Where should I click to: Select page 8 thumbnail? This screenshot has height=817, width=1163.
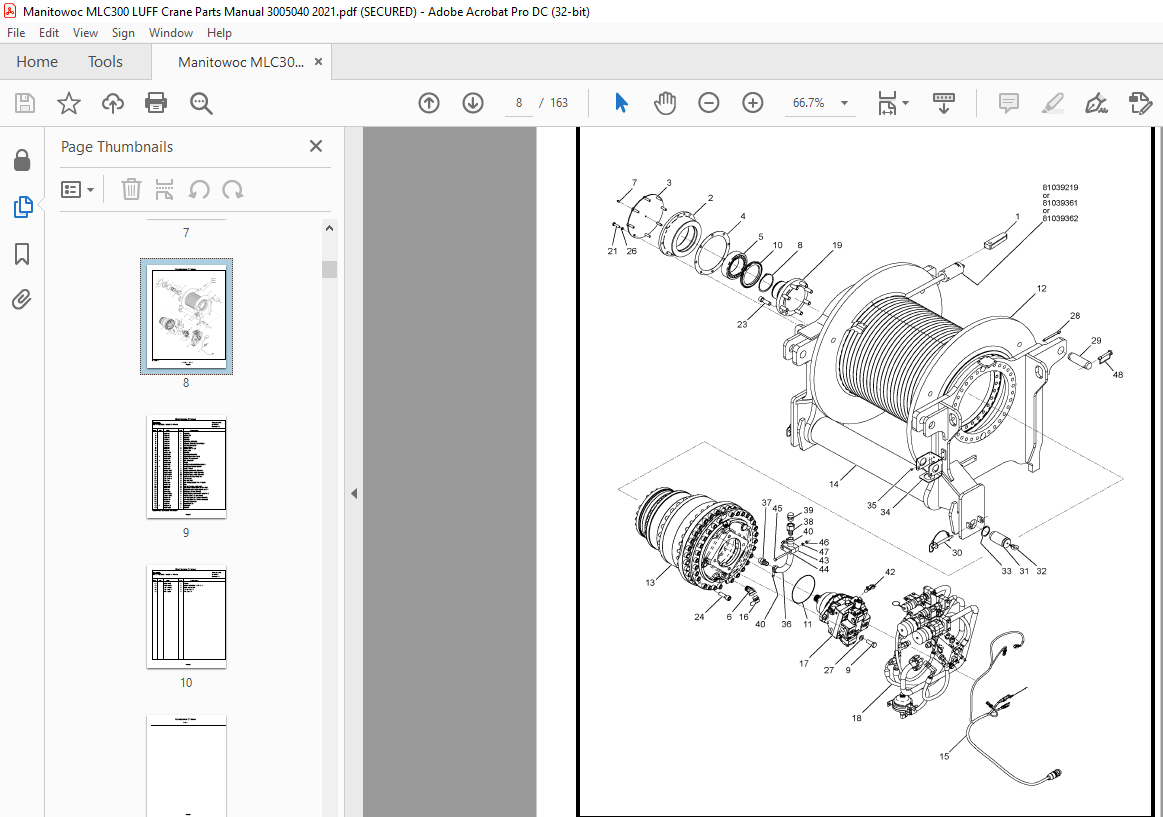(x=186, y=317)
